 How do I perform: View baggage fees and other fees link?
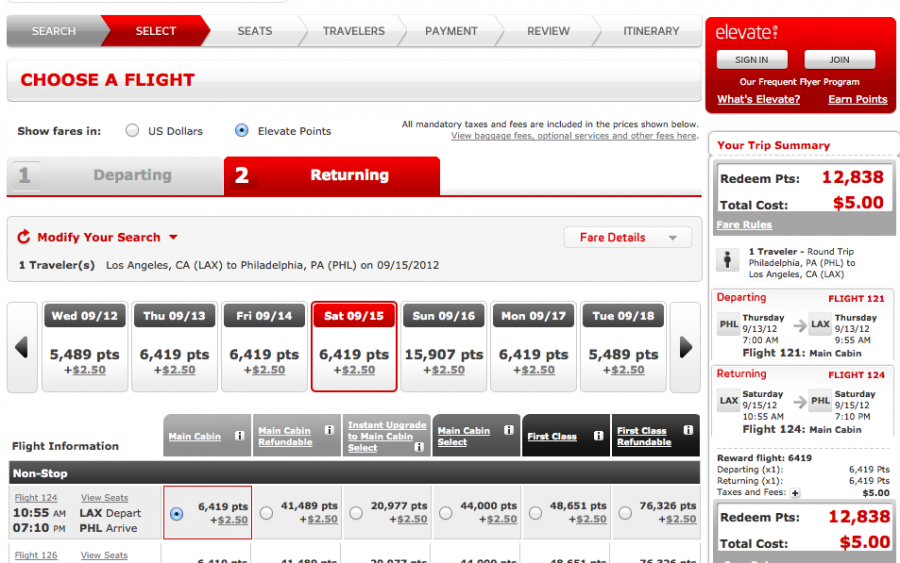point(573,136)
